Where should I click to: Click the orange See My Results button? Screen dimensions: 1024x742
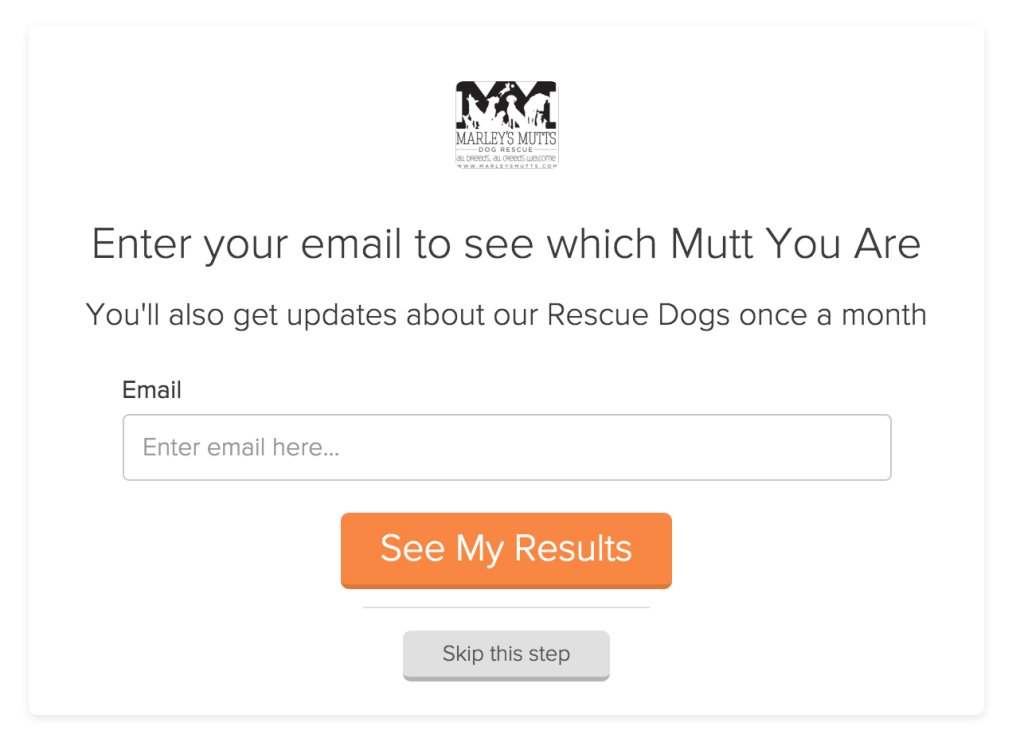[506, 551]
